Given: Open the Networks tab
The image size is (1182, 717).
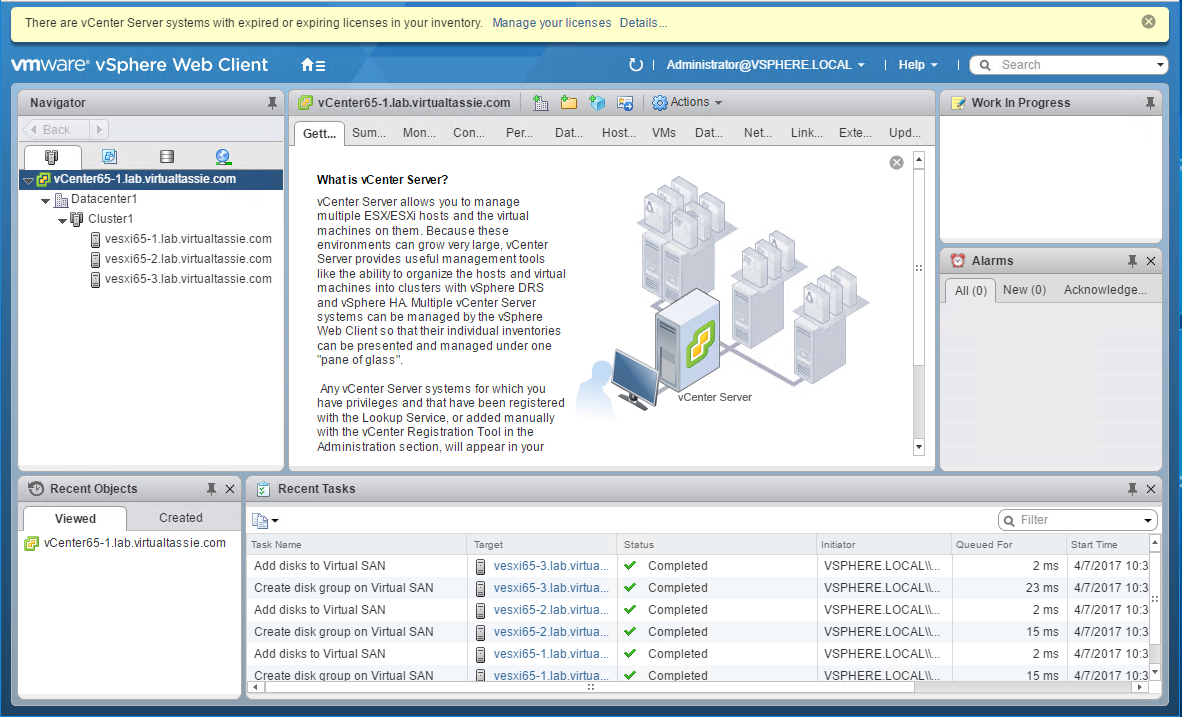Looking at the screenshot, I should pyautogui.click(x=758, y=133).
